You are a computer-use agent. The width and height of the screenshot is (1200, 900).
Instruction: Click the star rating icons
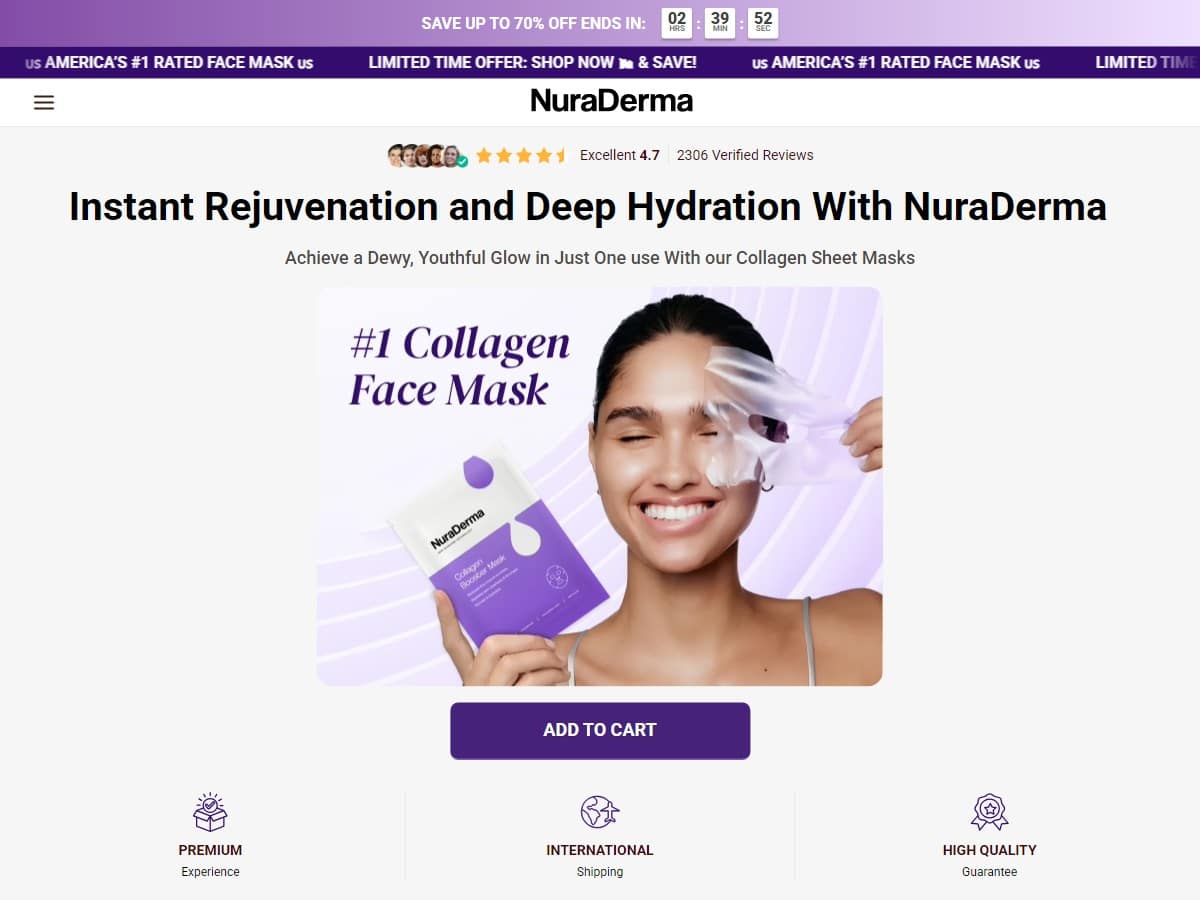(x=522, y=155)
